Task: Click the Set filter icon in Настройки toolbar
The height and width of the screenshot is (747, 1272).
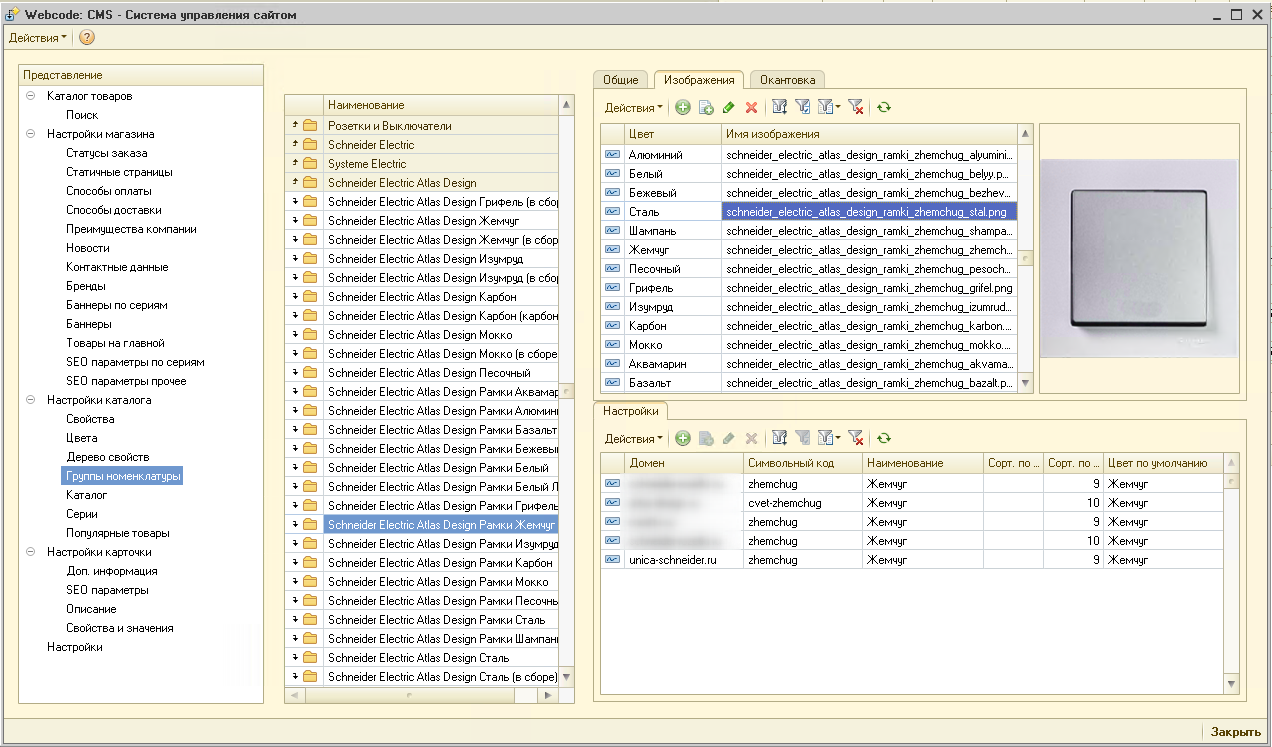Action: 780,438
